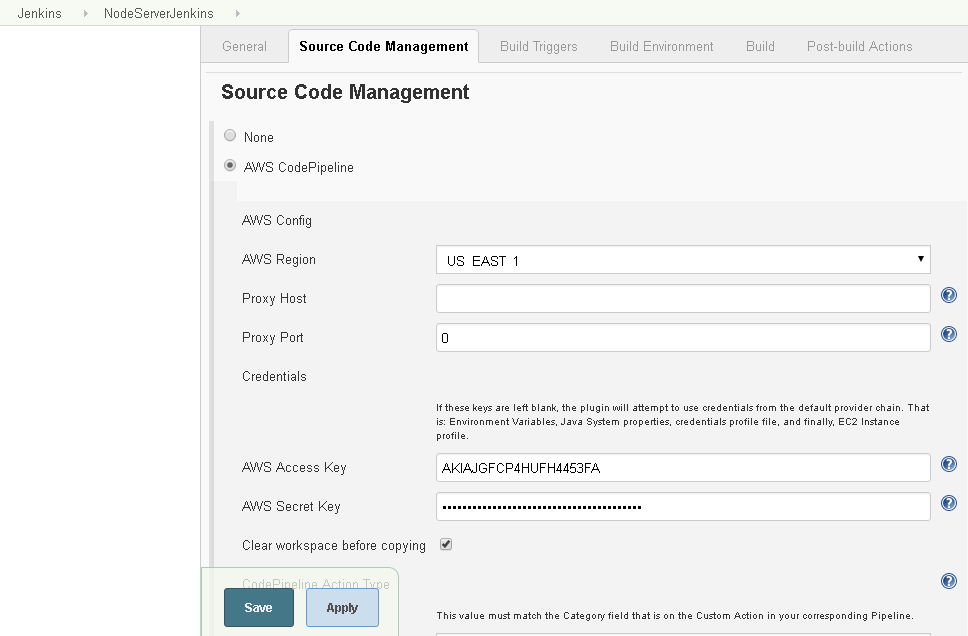The height and width of the screenshot is (636, 968).
Task: Click the Source Code Management heading
Action: pos(345,92)
